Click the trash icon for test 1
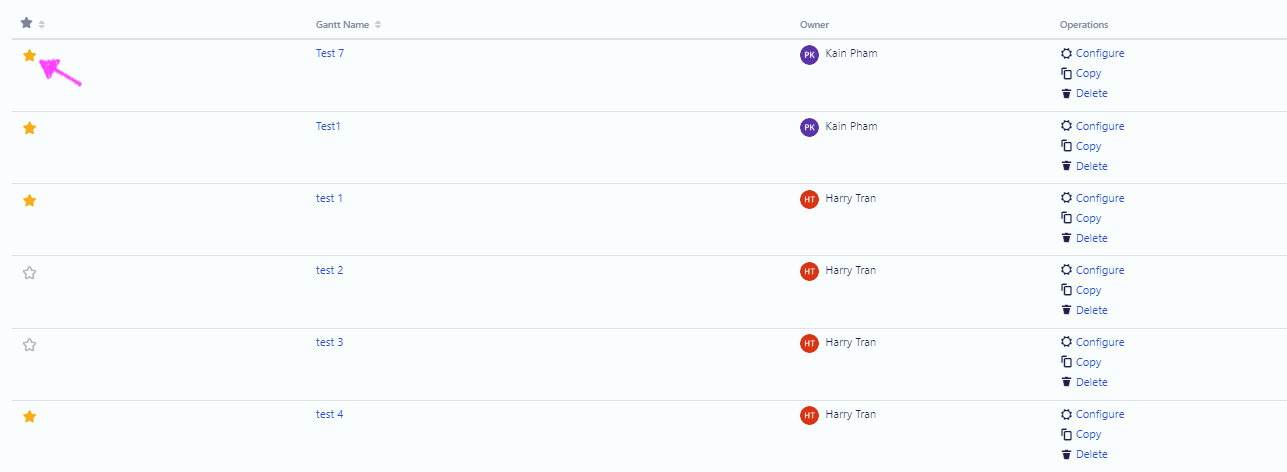 (x=1066, y=238)
